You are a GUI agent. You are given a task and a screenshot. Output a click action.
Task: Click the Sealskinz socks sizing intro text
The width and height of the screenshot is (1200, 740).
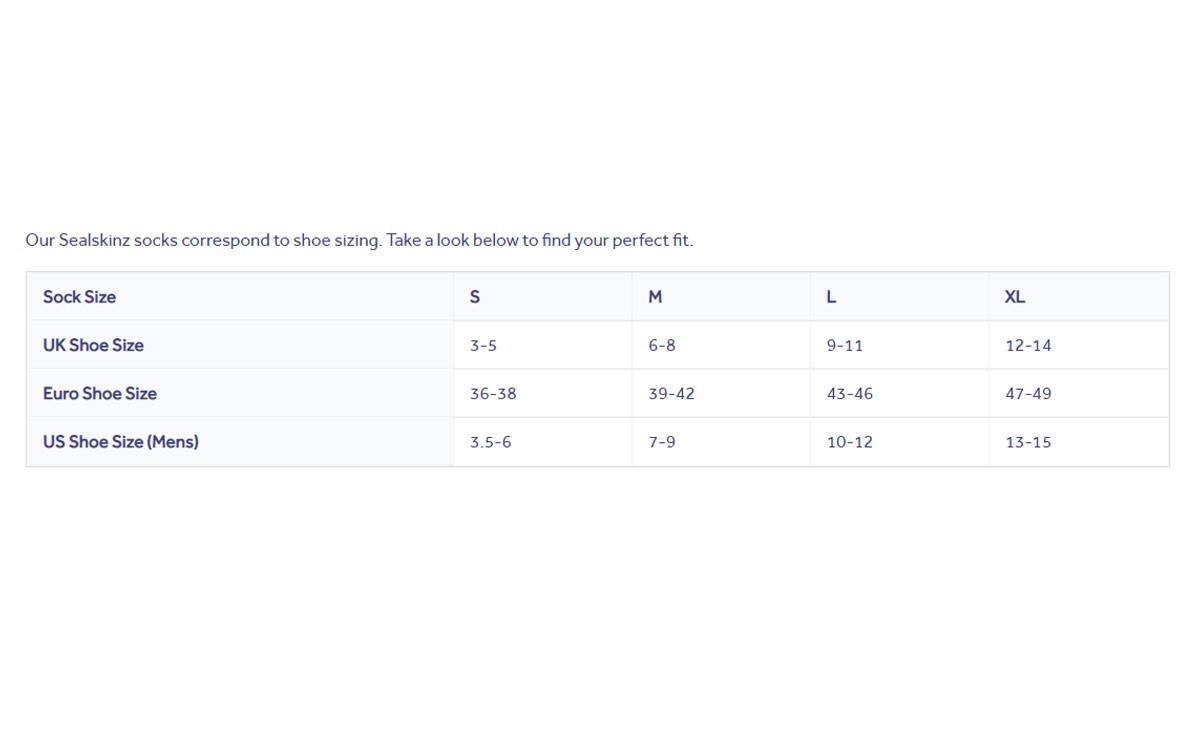[x=359, y=240]
